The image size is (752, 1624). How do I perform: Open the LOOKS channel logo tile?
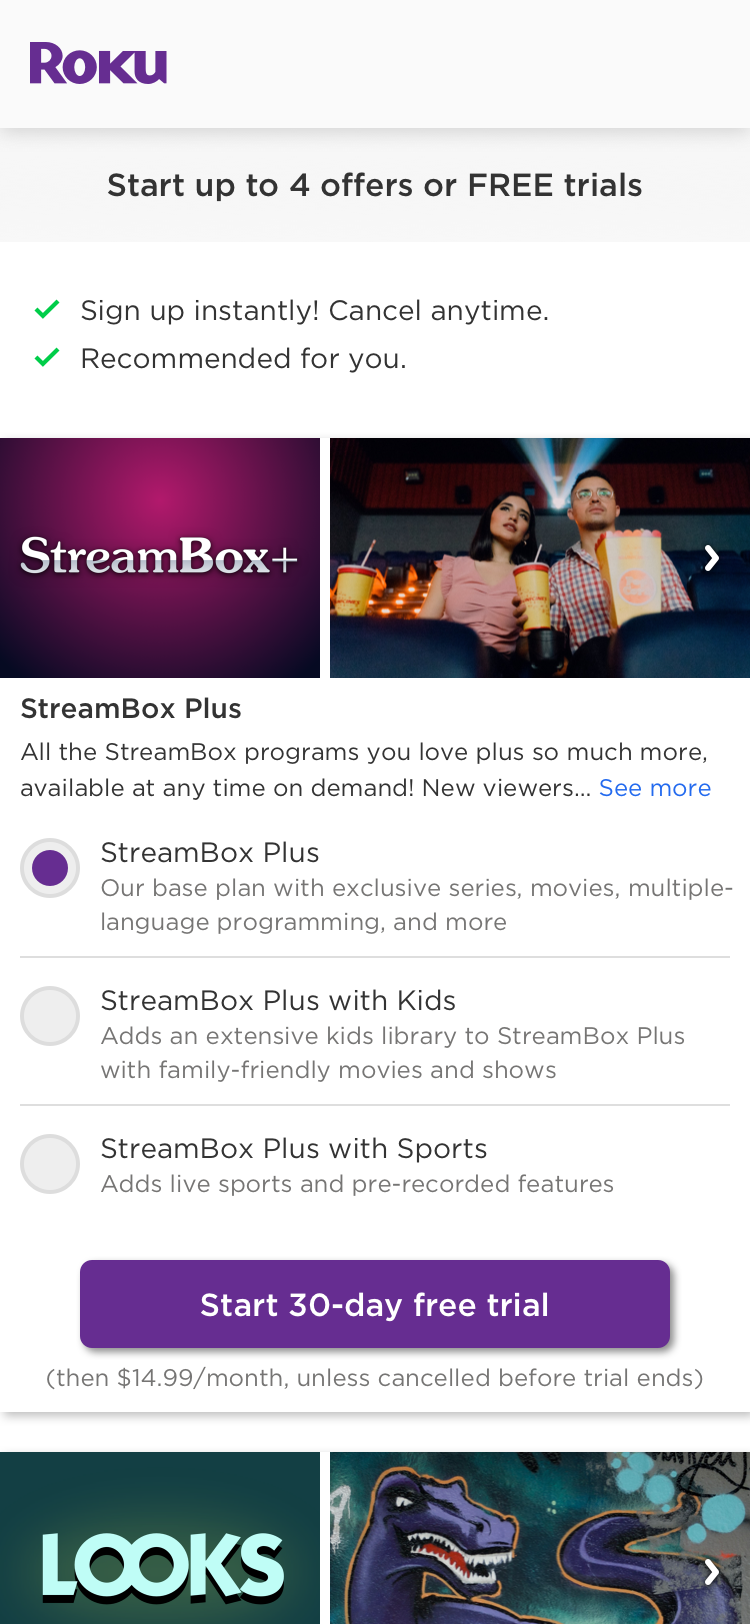pos(160,1538)
